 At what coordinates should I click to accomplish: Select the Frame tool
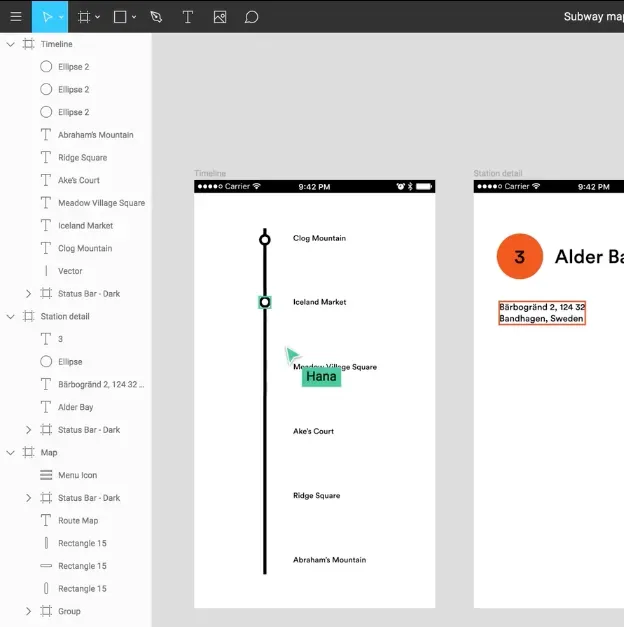84,17
